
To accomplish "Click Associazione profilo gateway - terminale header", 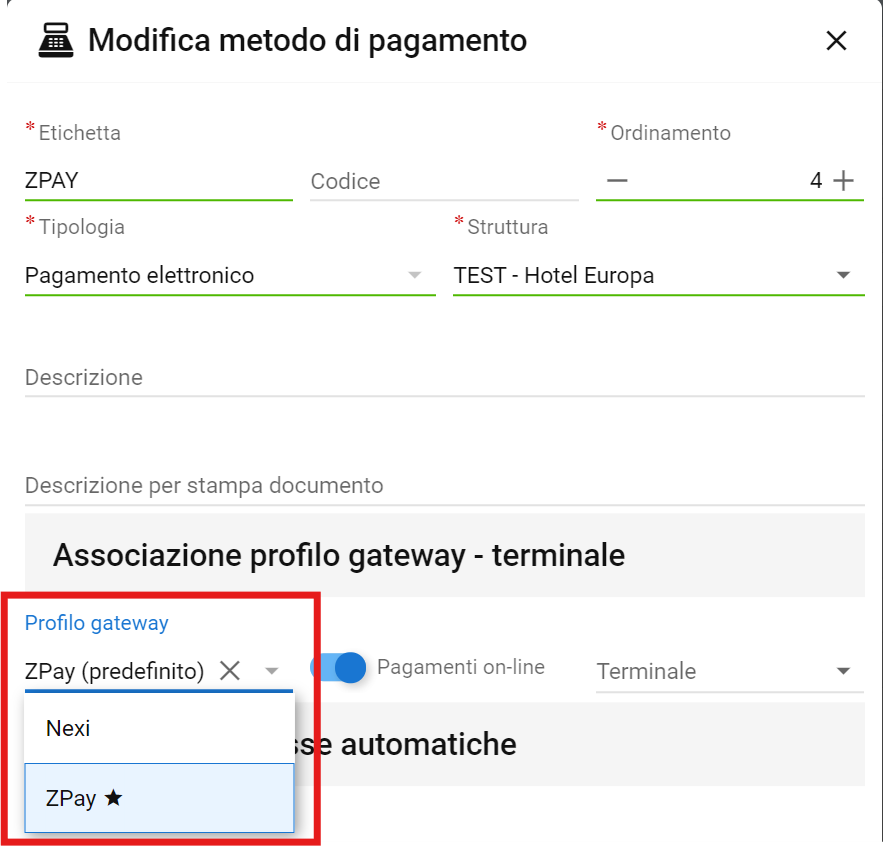I will click(339, 555).
